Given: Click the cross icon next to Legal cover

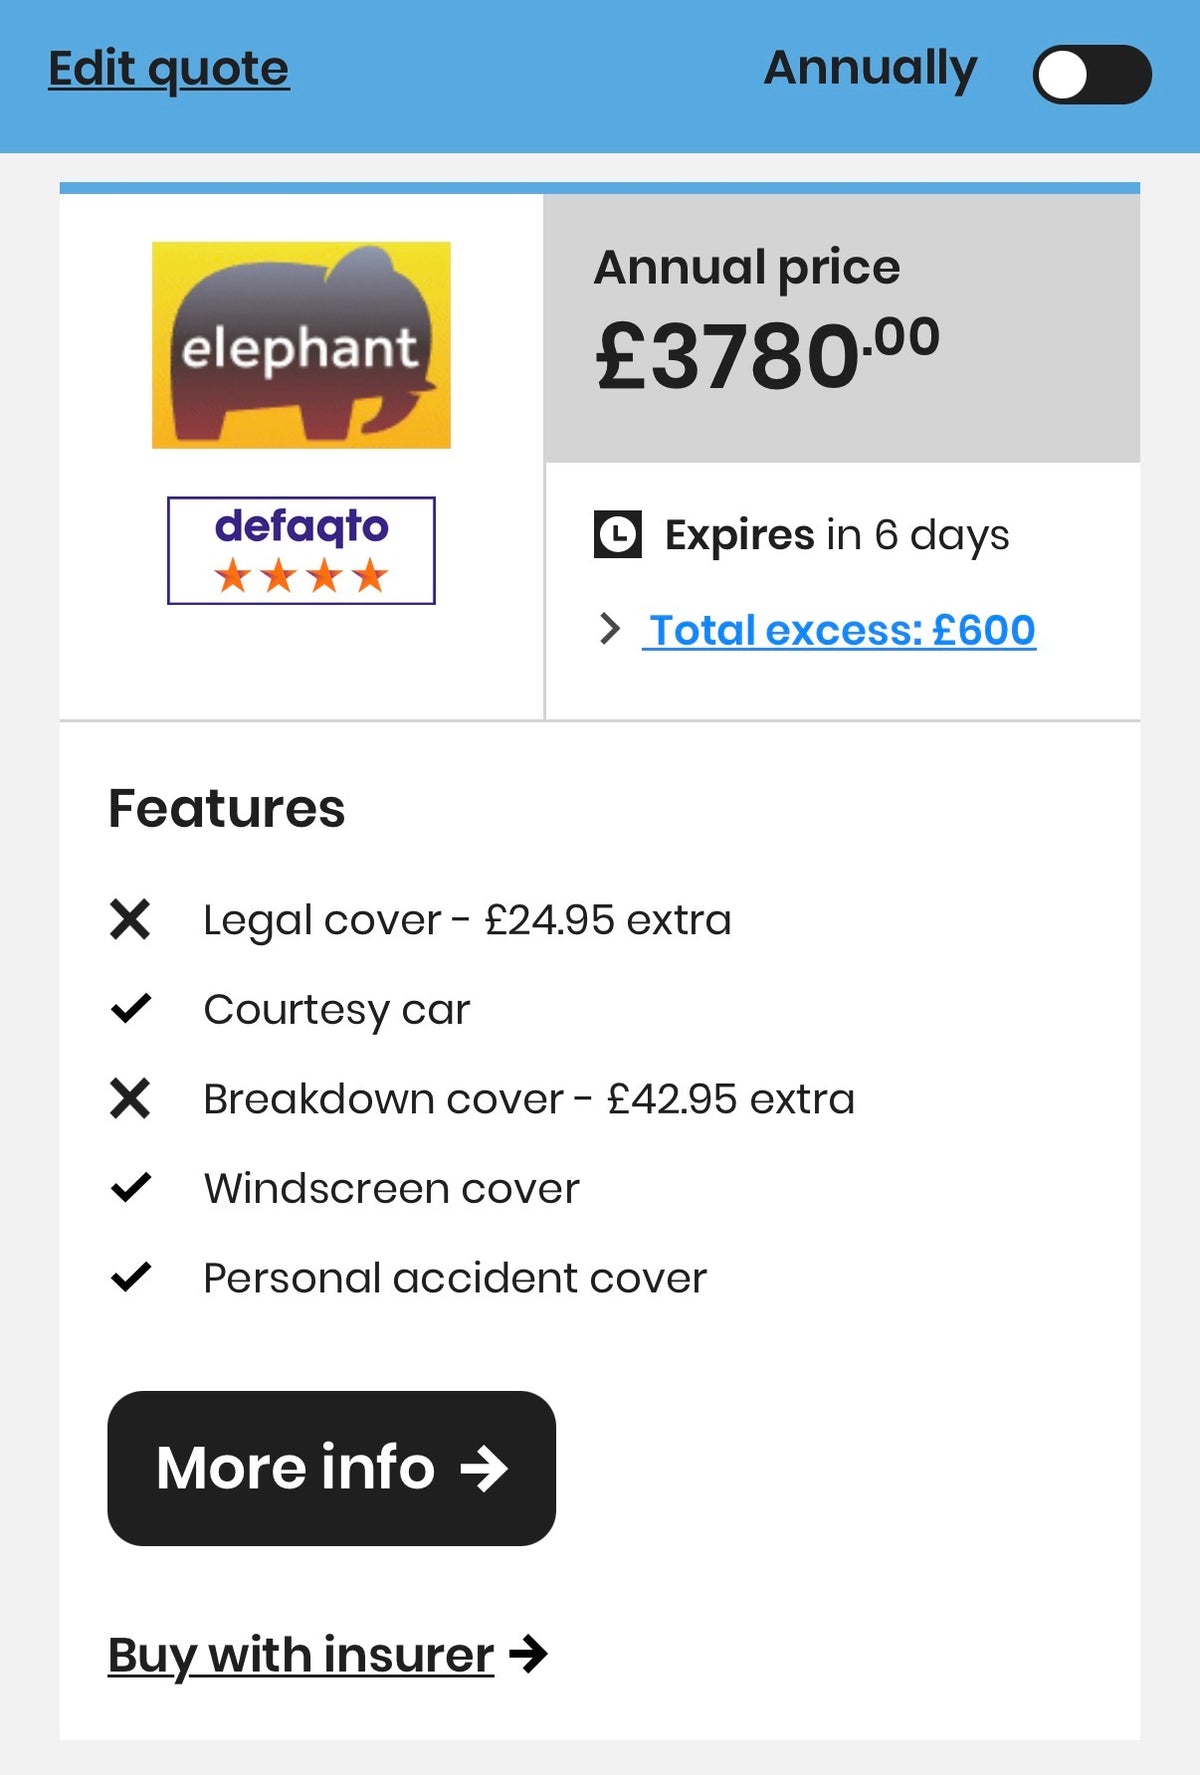Looking at the screenshot, I should pos(130,919).
